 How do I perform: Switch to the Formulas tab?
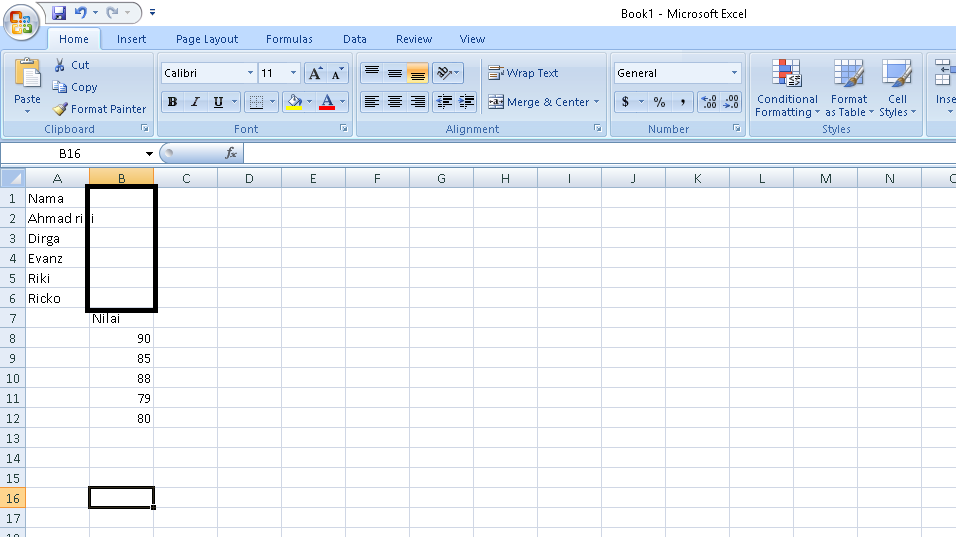[x=289, y=39]
